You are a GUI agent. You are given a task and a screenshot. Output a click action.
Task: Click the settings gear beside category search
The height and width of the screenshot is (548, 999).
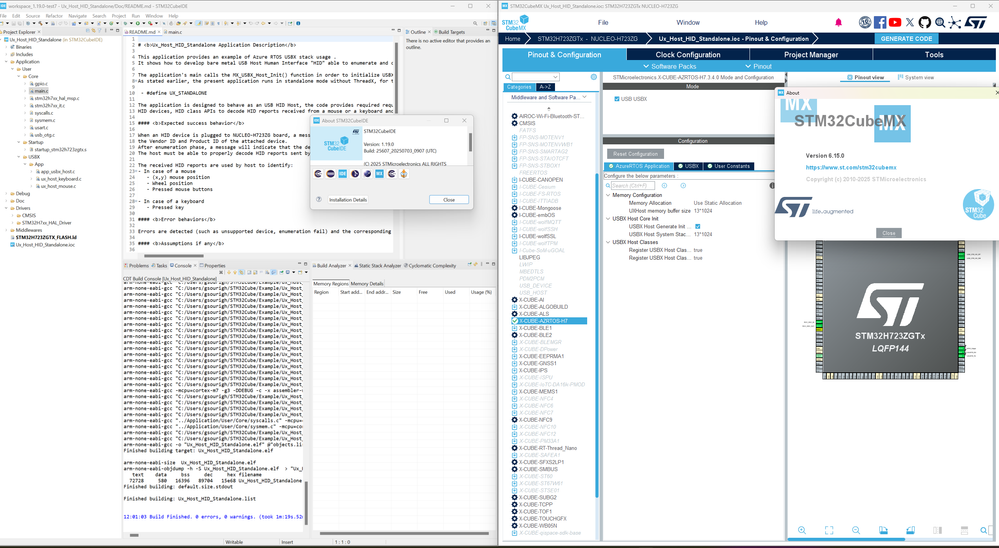(594, 77)
